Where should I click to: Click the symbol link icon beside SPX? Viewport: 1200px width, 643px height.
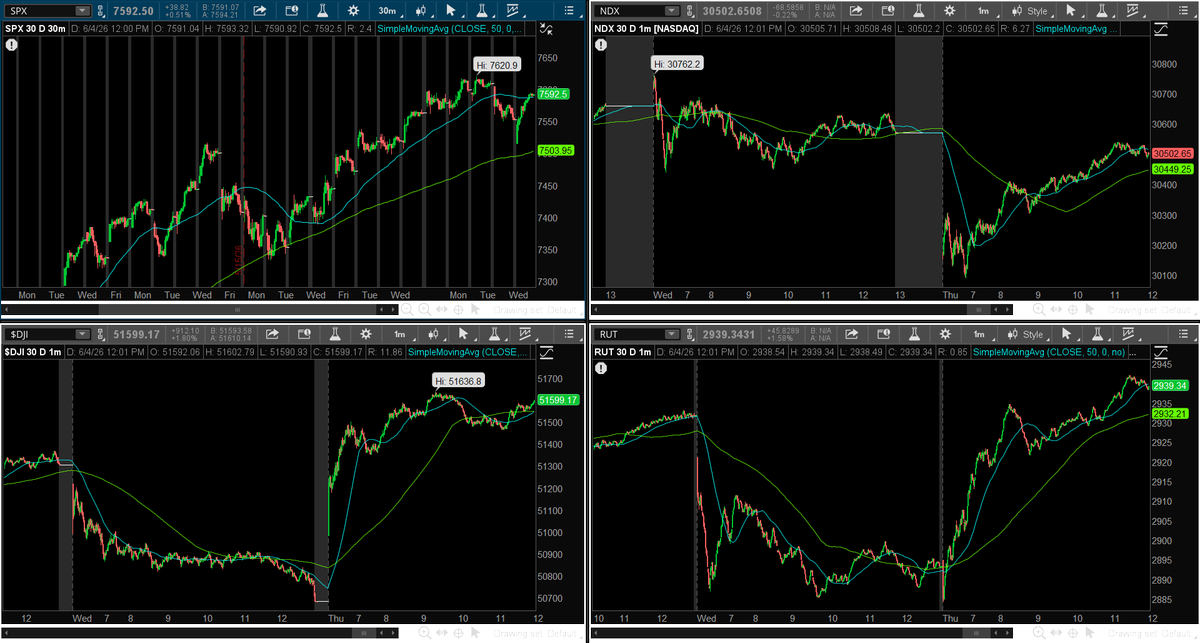100,11
